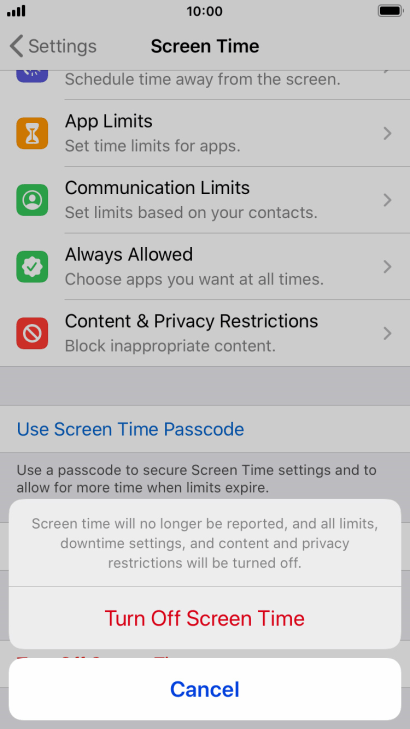Open Content & Privacy Restrictions chevron arrow

click(387, 333)
